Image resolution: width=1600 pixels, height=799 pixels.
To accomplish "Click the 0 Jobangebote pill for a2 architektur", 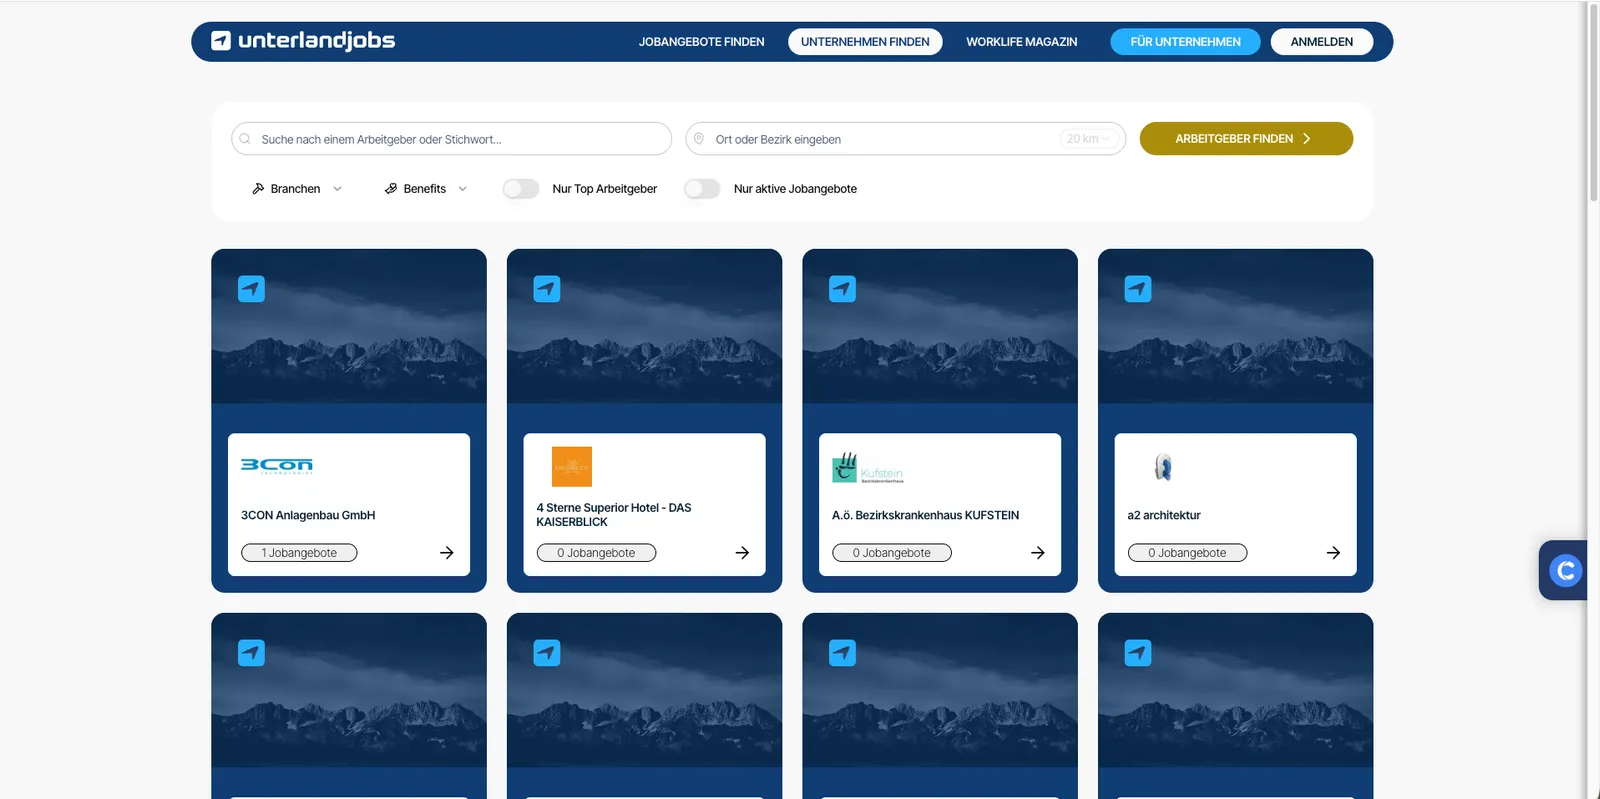I will tap(1187, 553).
